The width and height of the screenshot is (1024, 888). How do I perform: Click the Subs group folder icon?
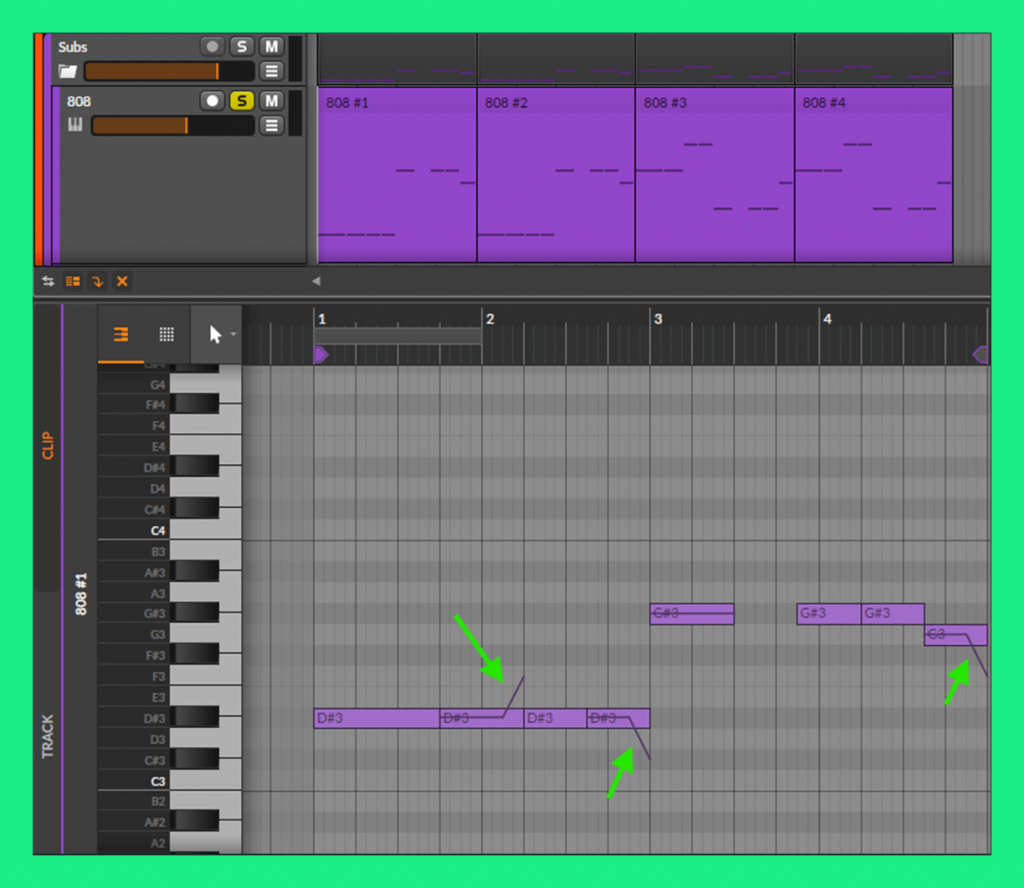tap(68, 71)
